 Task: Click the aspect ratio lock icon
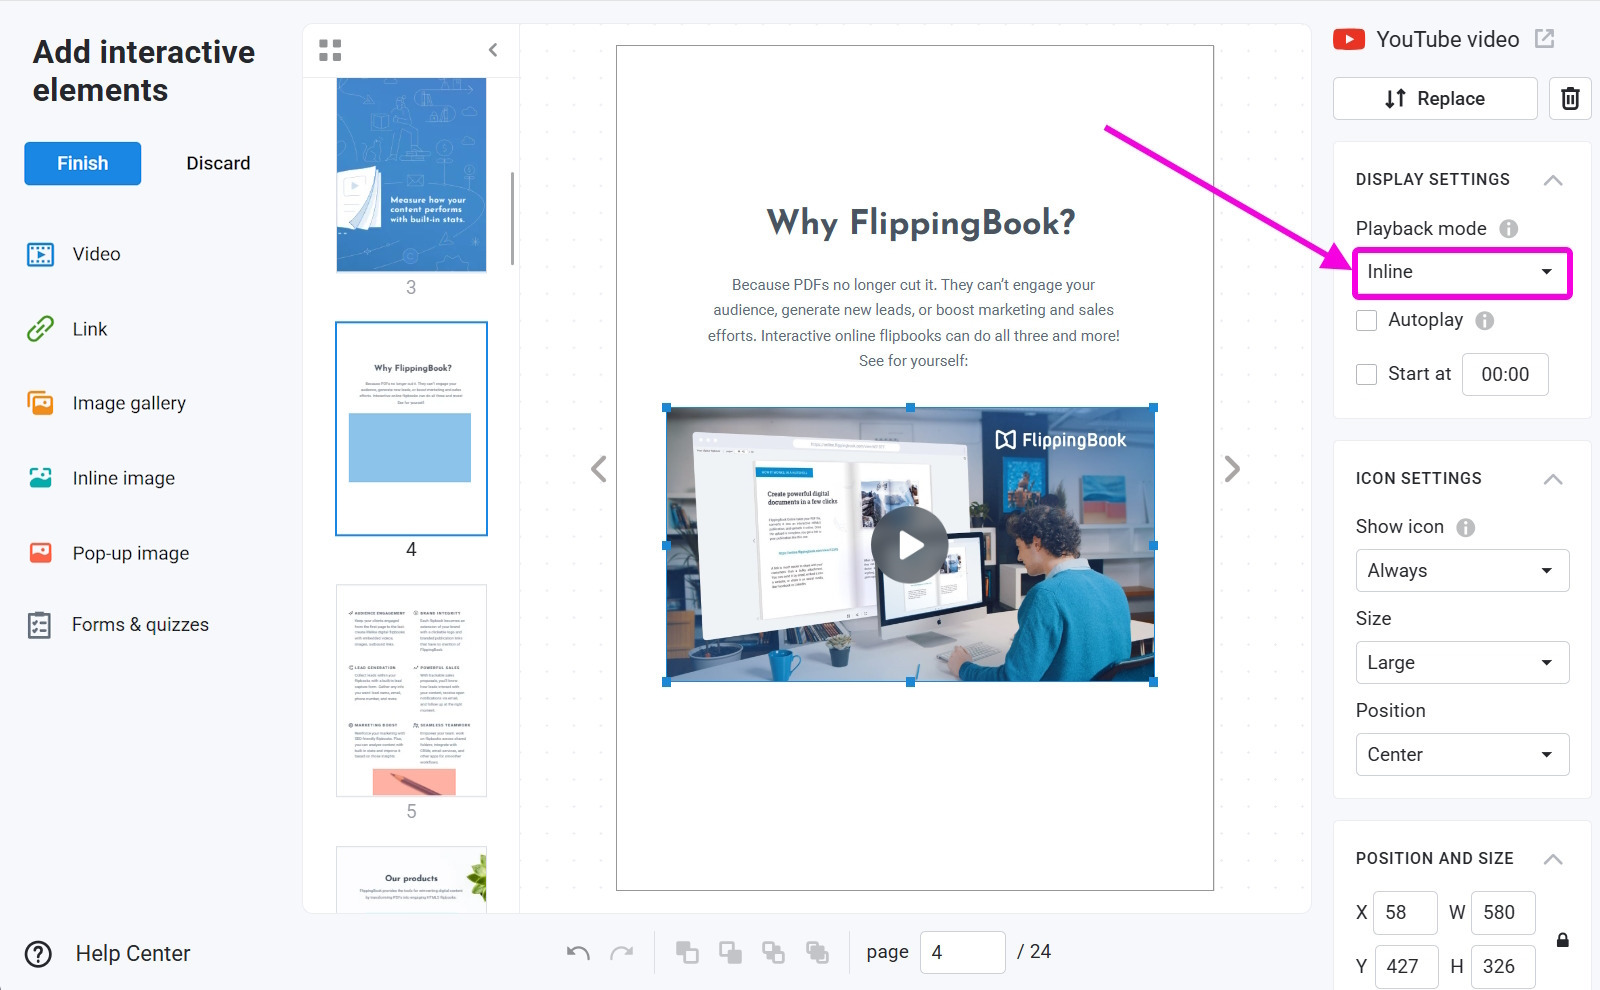[x=1562, y=940]
